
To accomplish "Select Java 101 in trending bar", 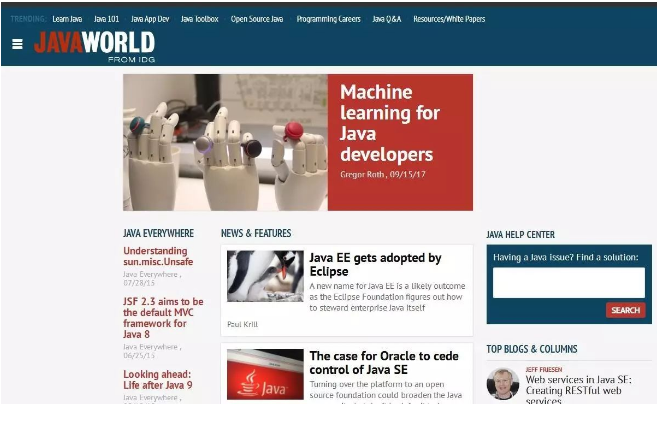I will point(106,19).
